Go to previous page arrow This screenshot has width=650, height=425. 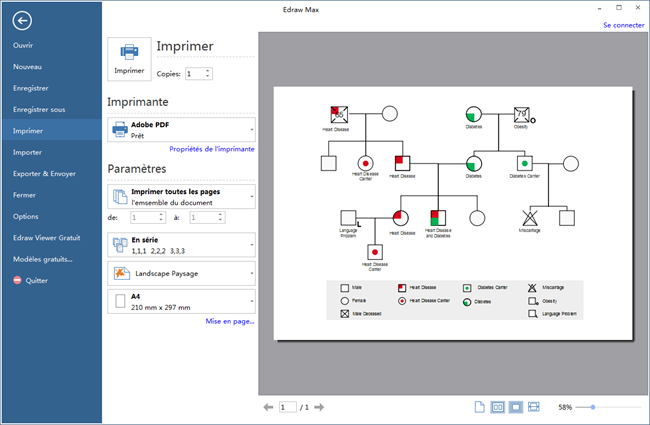268,407
